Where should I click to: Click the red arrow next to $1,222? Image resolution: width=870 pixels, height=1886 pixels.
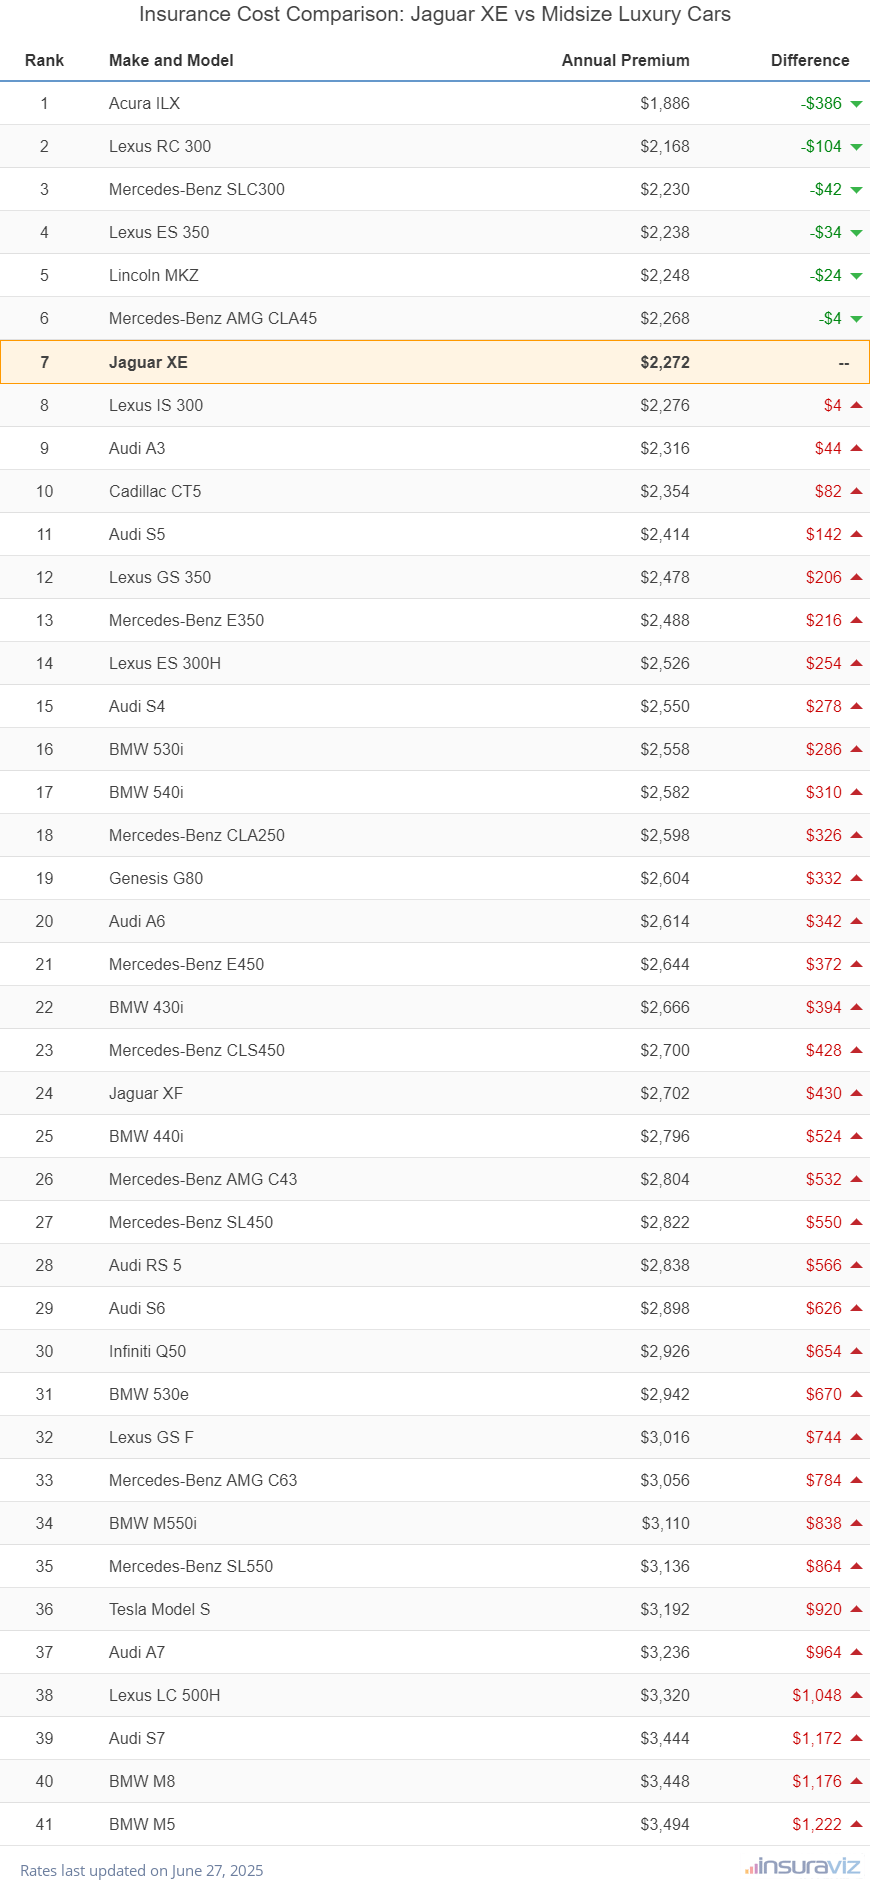tap(856, 1824)
